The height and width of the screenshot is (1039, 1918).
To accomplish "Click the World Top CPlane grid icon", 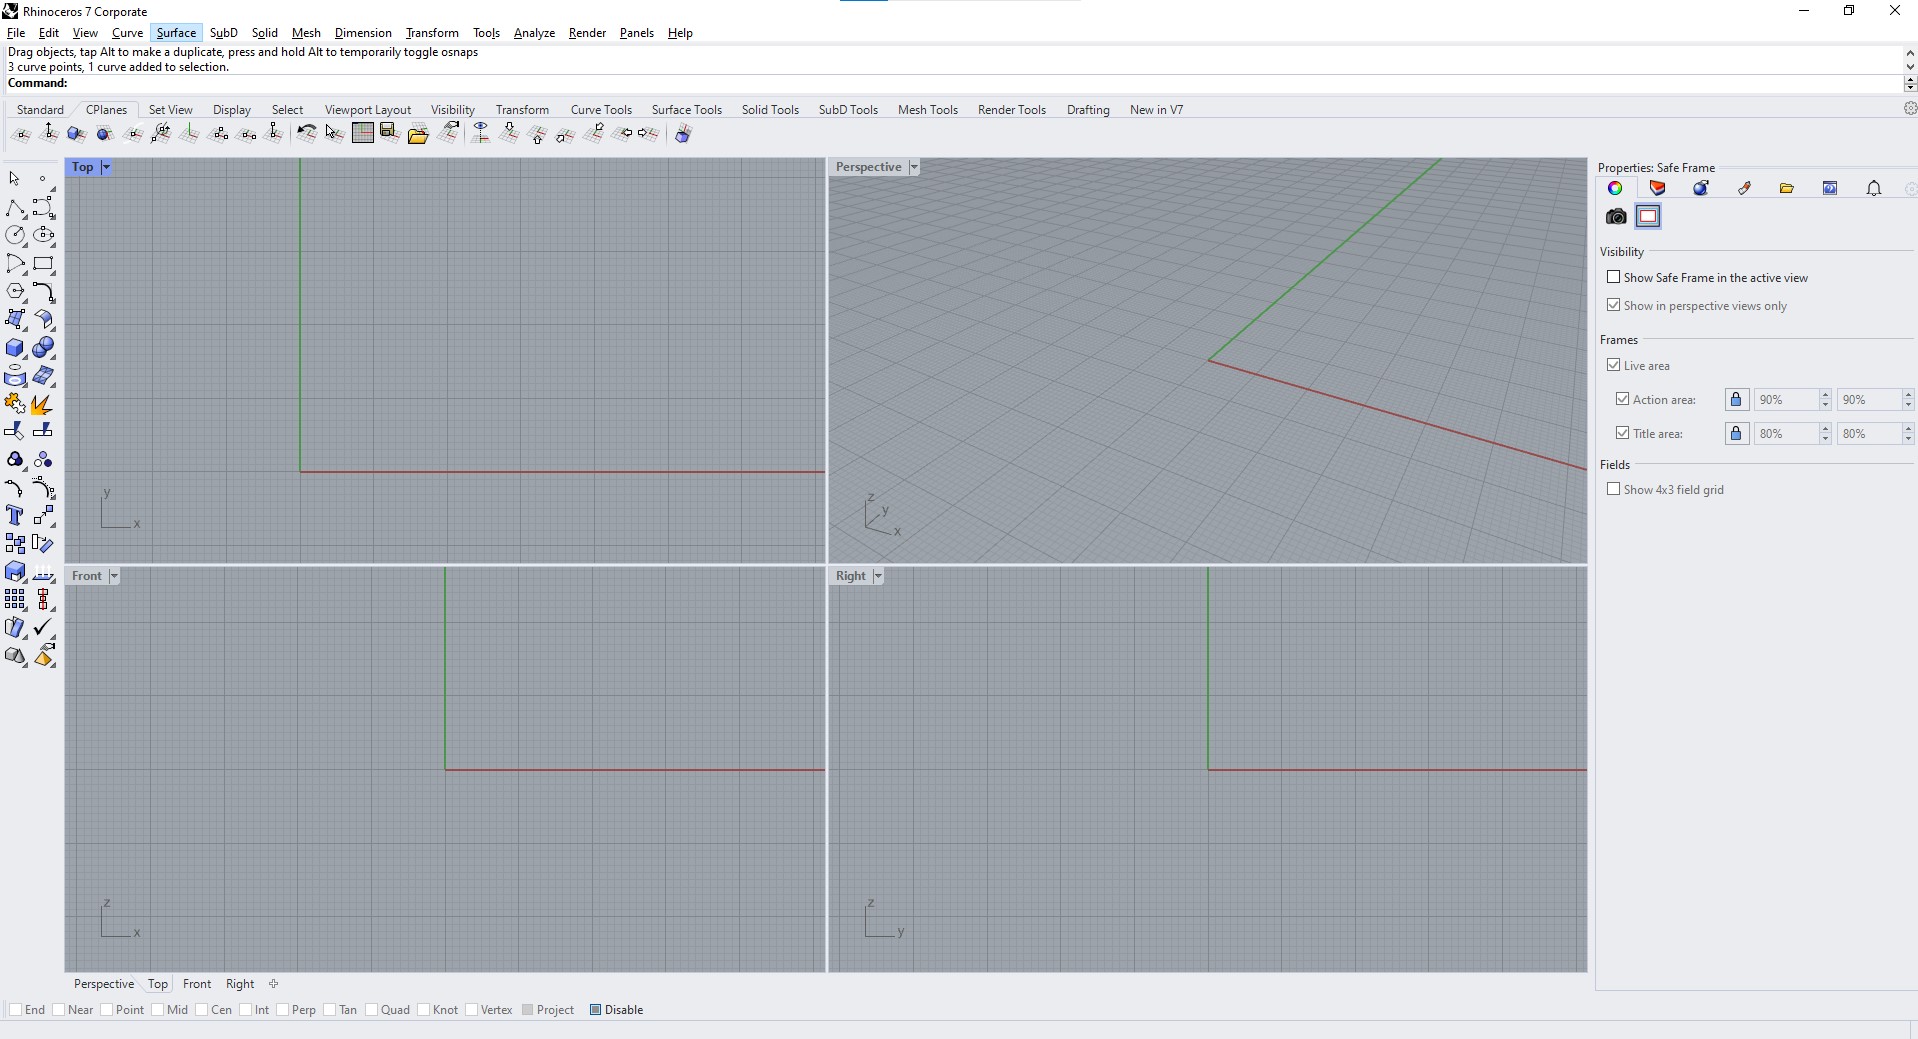I will pyautogui.click(x=362, y=133).
